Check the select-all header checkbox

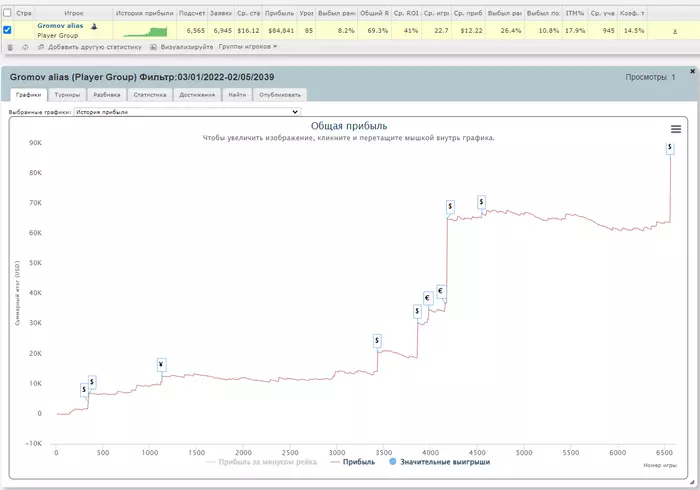7,13
